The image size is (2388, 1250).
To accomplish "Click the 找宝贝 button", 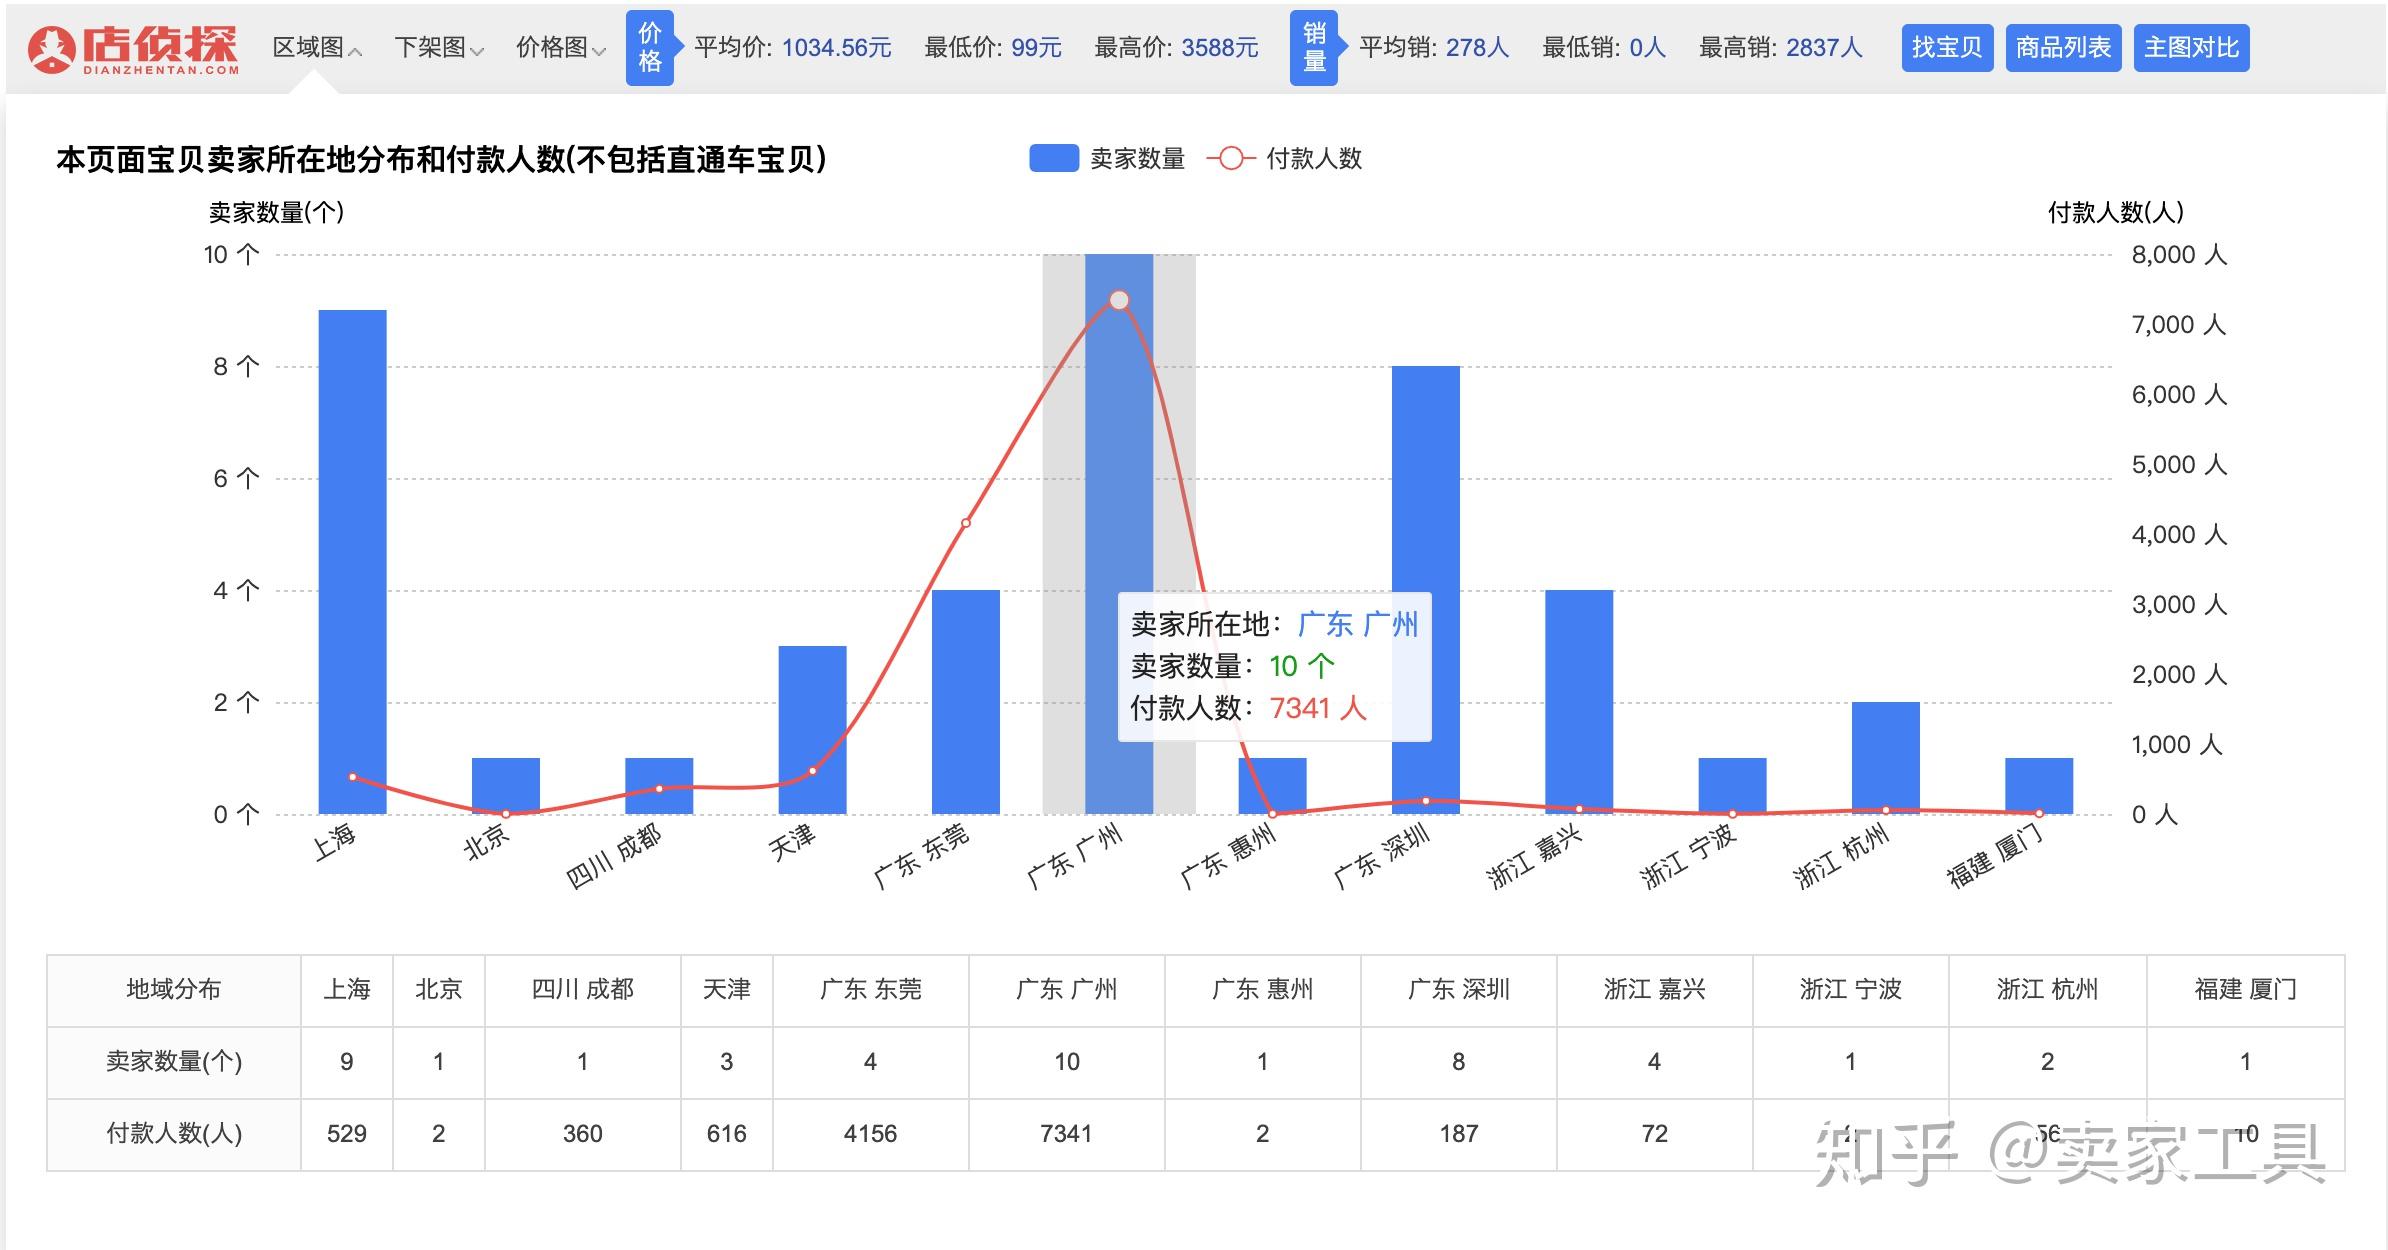I will [1947, 48].
